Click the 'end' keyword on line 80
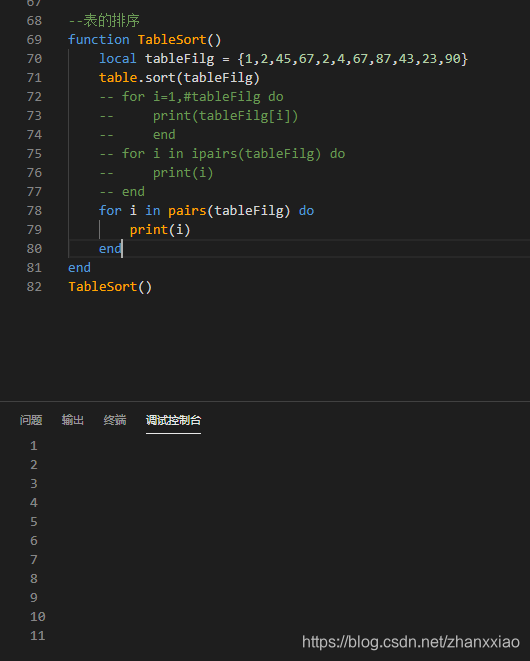Viewport: 530px width, 661px height. [110, 248]
